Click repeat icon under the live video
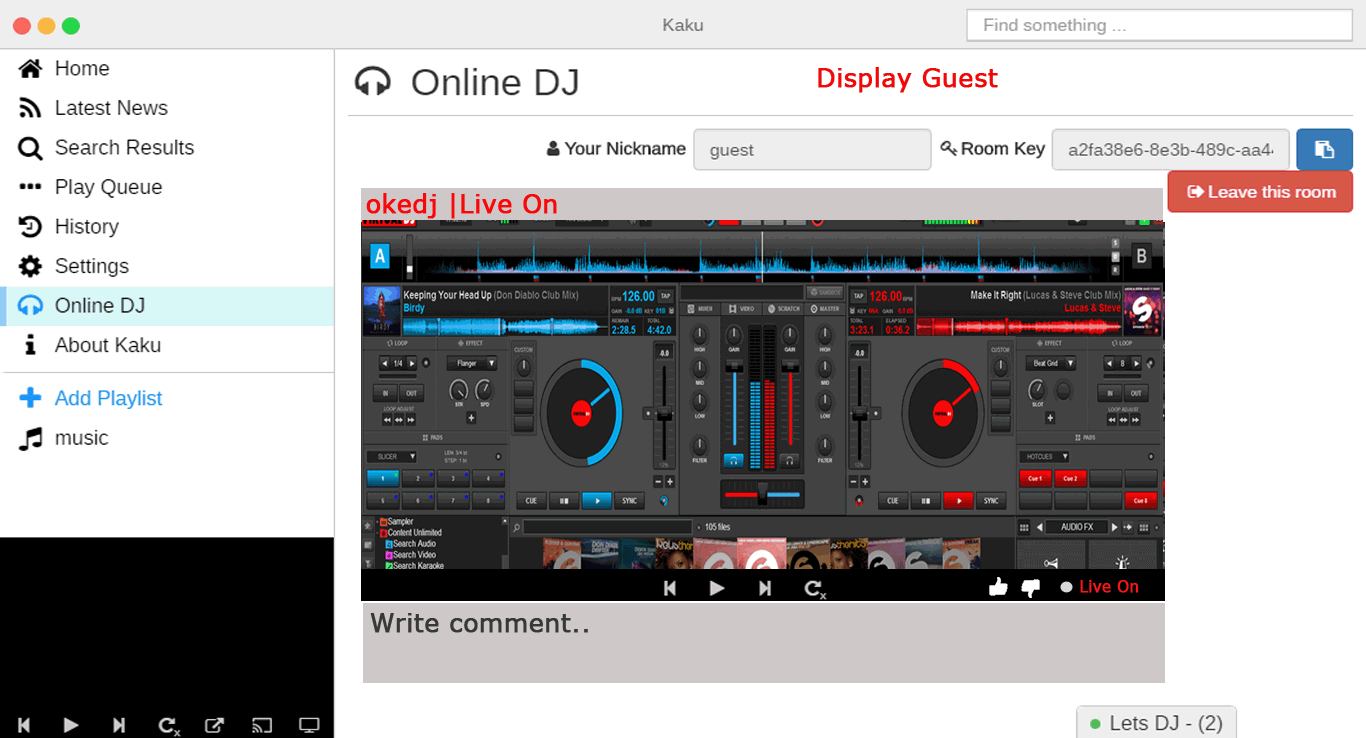This screenshot has width=1366, height=738. [x=815, y=589]
